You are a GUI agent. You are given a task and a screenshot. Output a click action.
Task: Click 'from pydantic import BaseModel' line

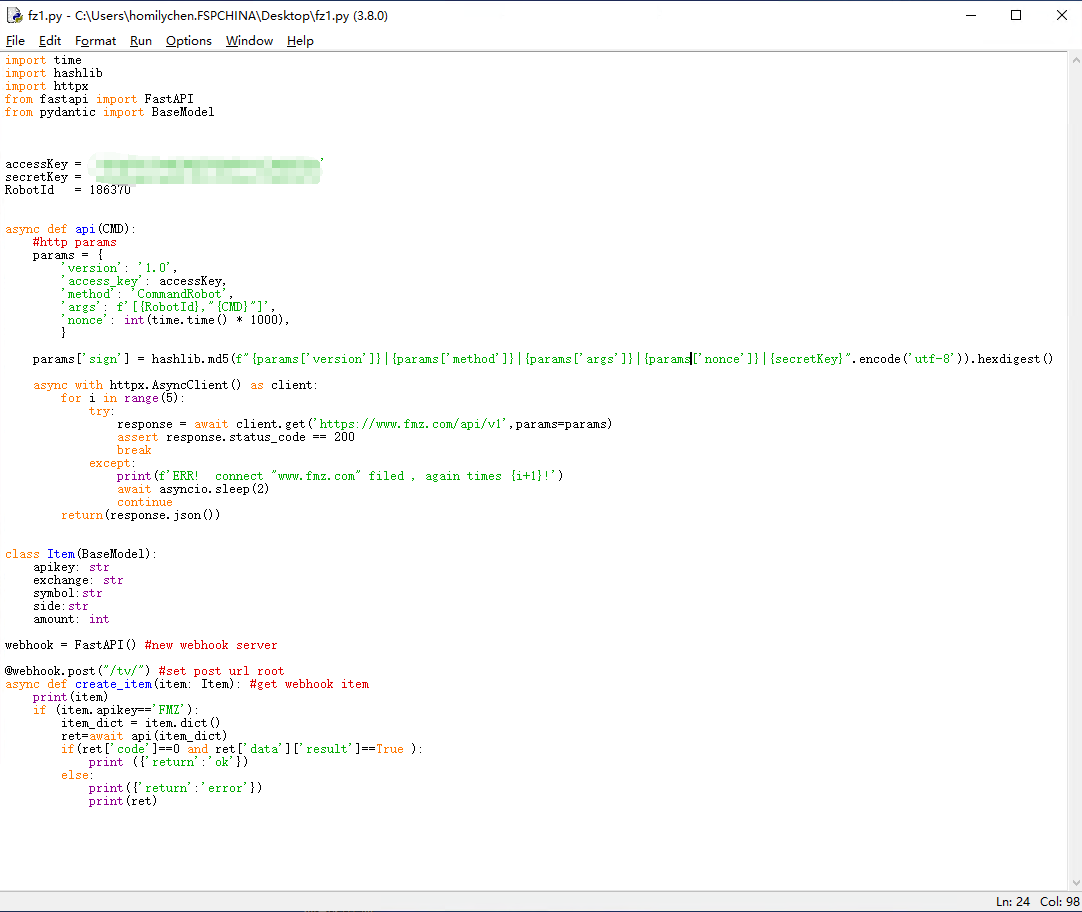point(110,112)
